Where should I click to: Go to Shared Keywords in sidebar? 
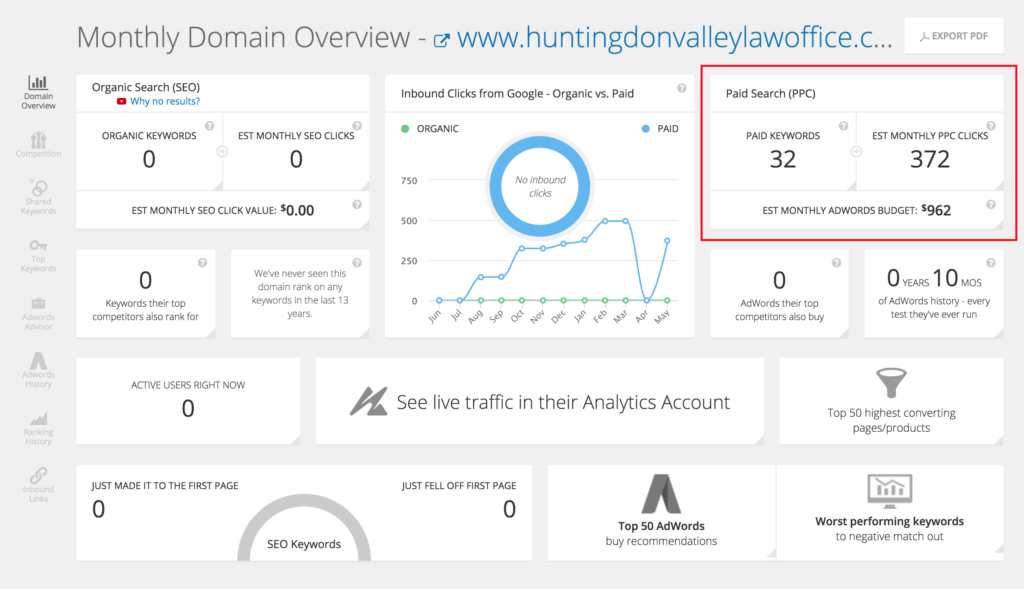(x=38, y=196)
